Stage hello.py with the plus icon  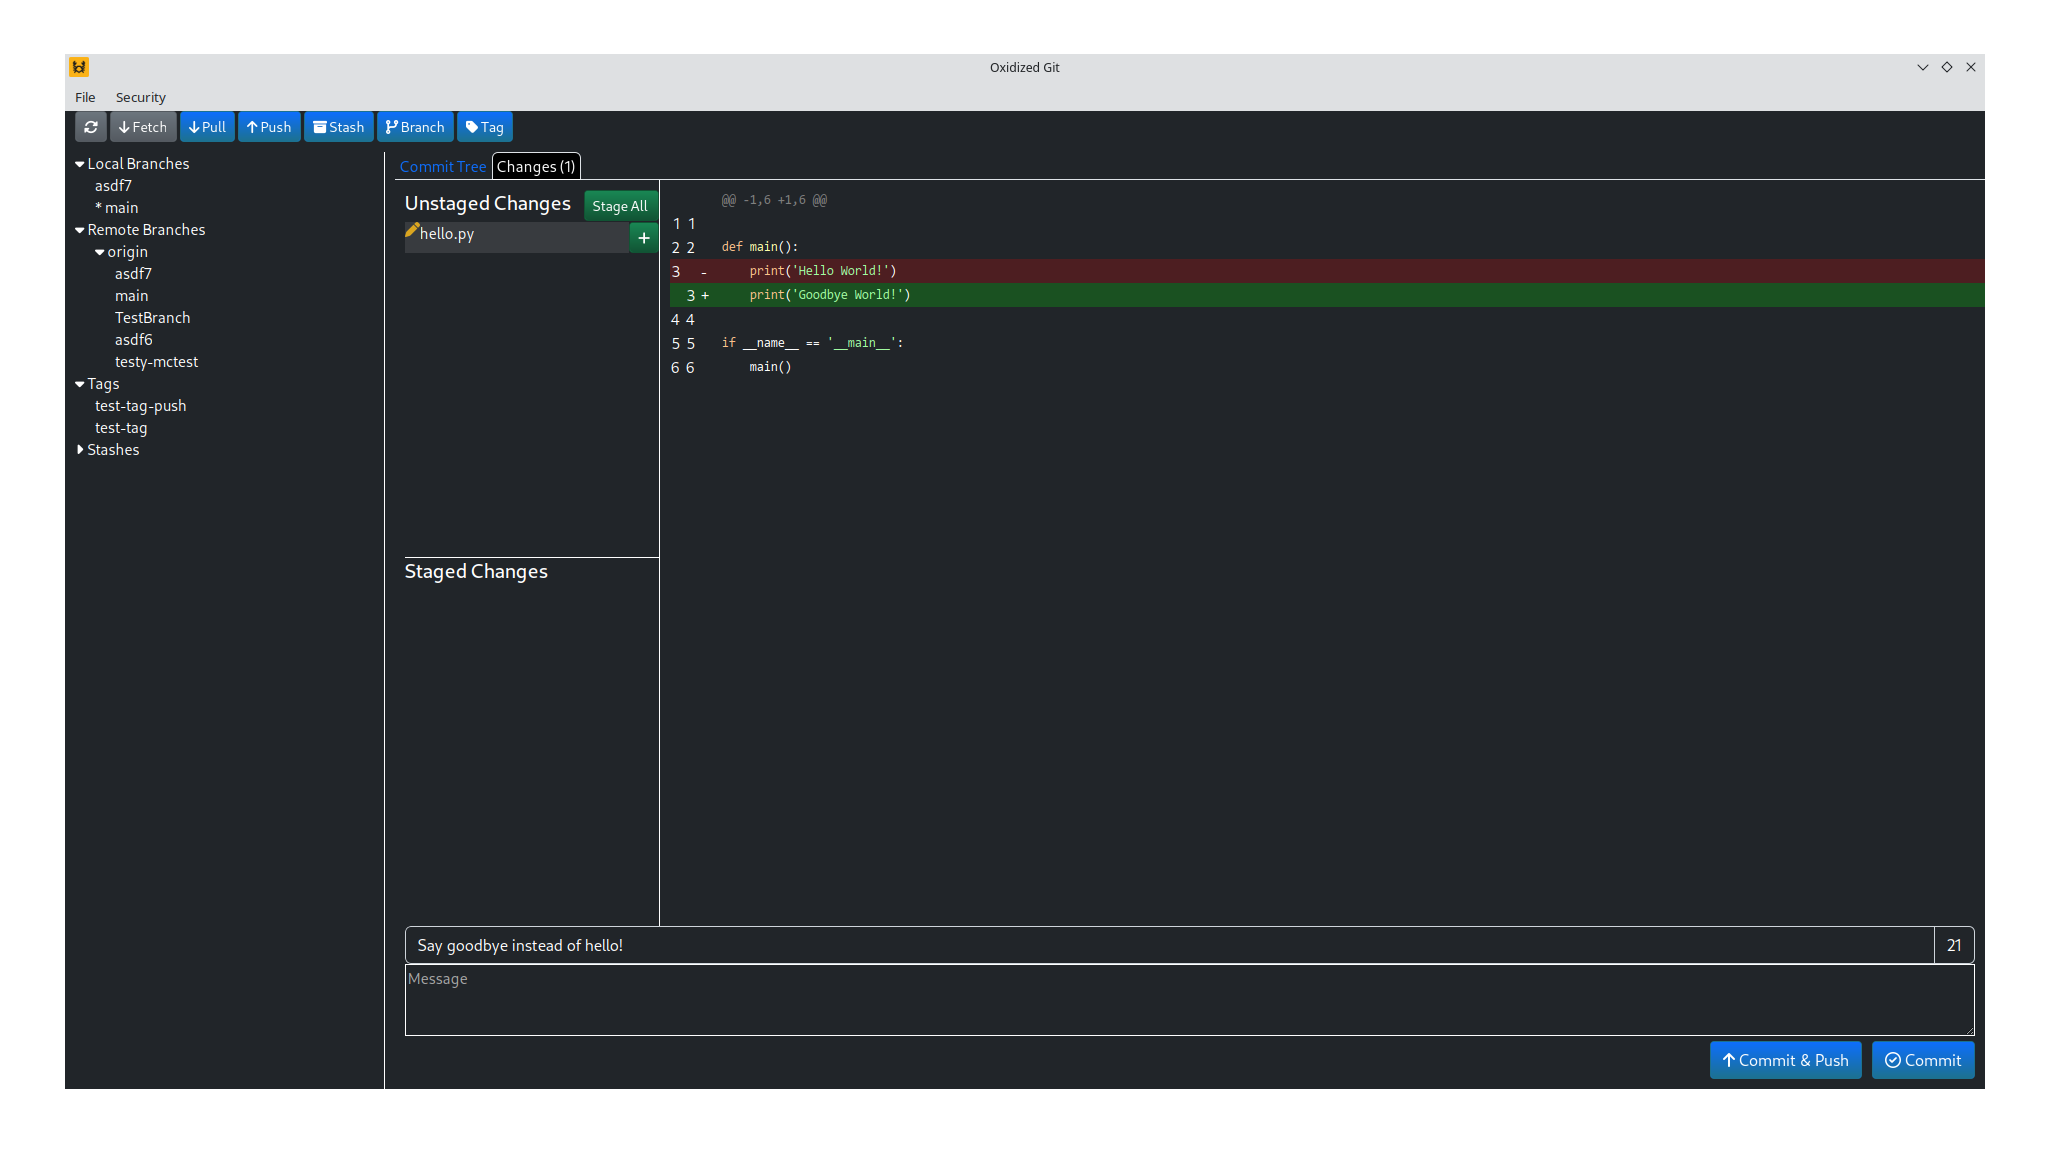point(644,238)
